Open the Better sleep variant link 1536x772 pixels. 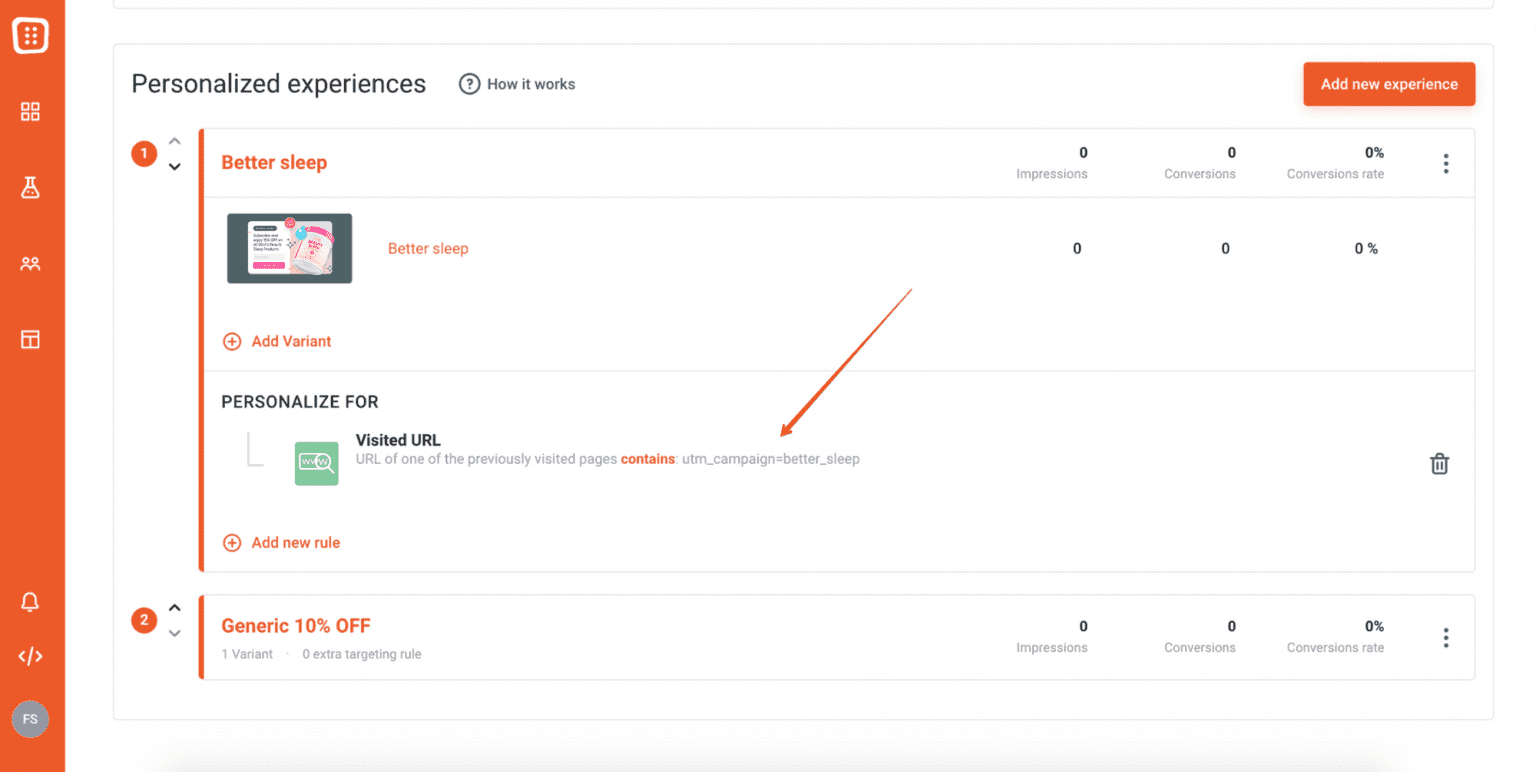click(428, 248)
